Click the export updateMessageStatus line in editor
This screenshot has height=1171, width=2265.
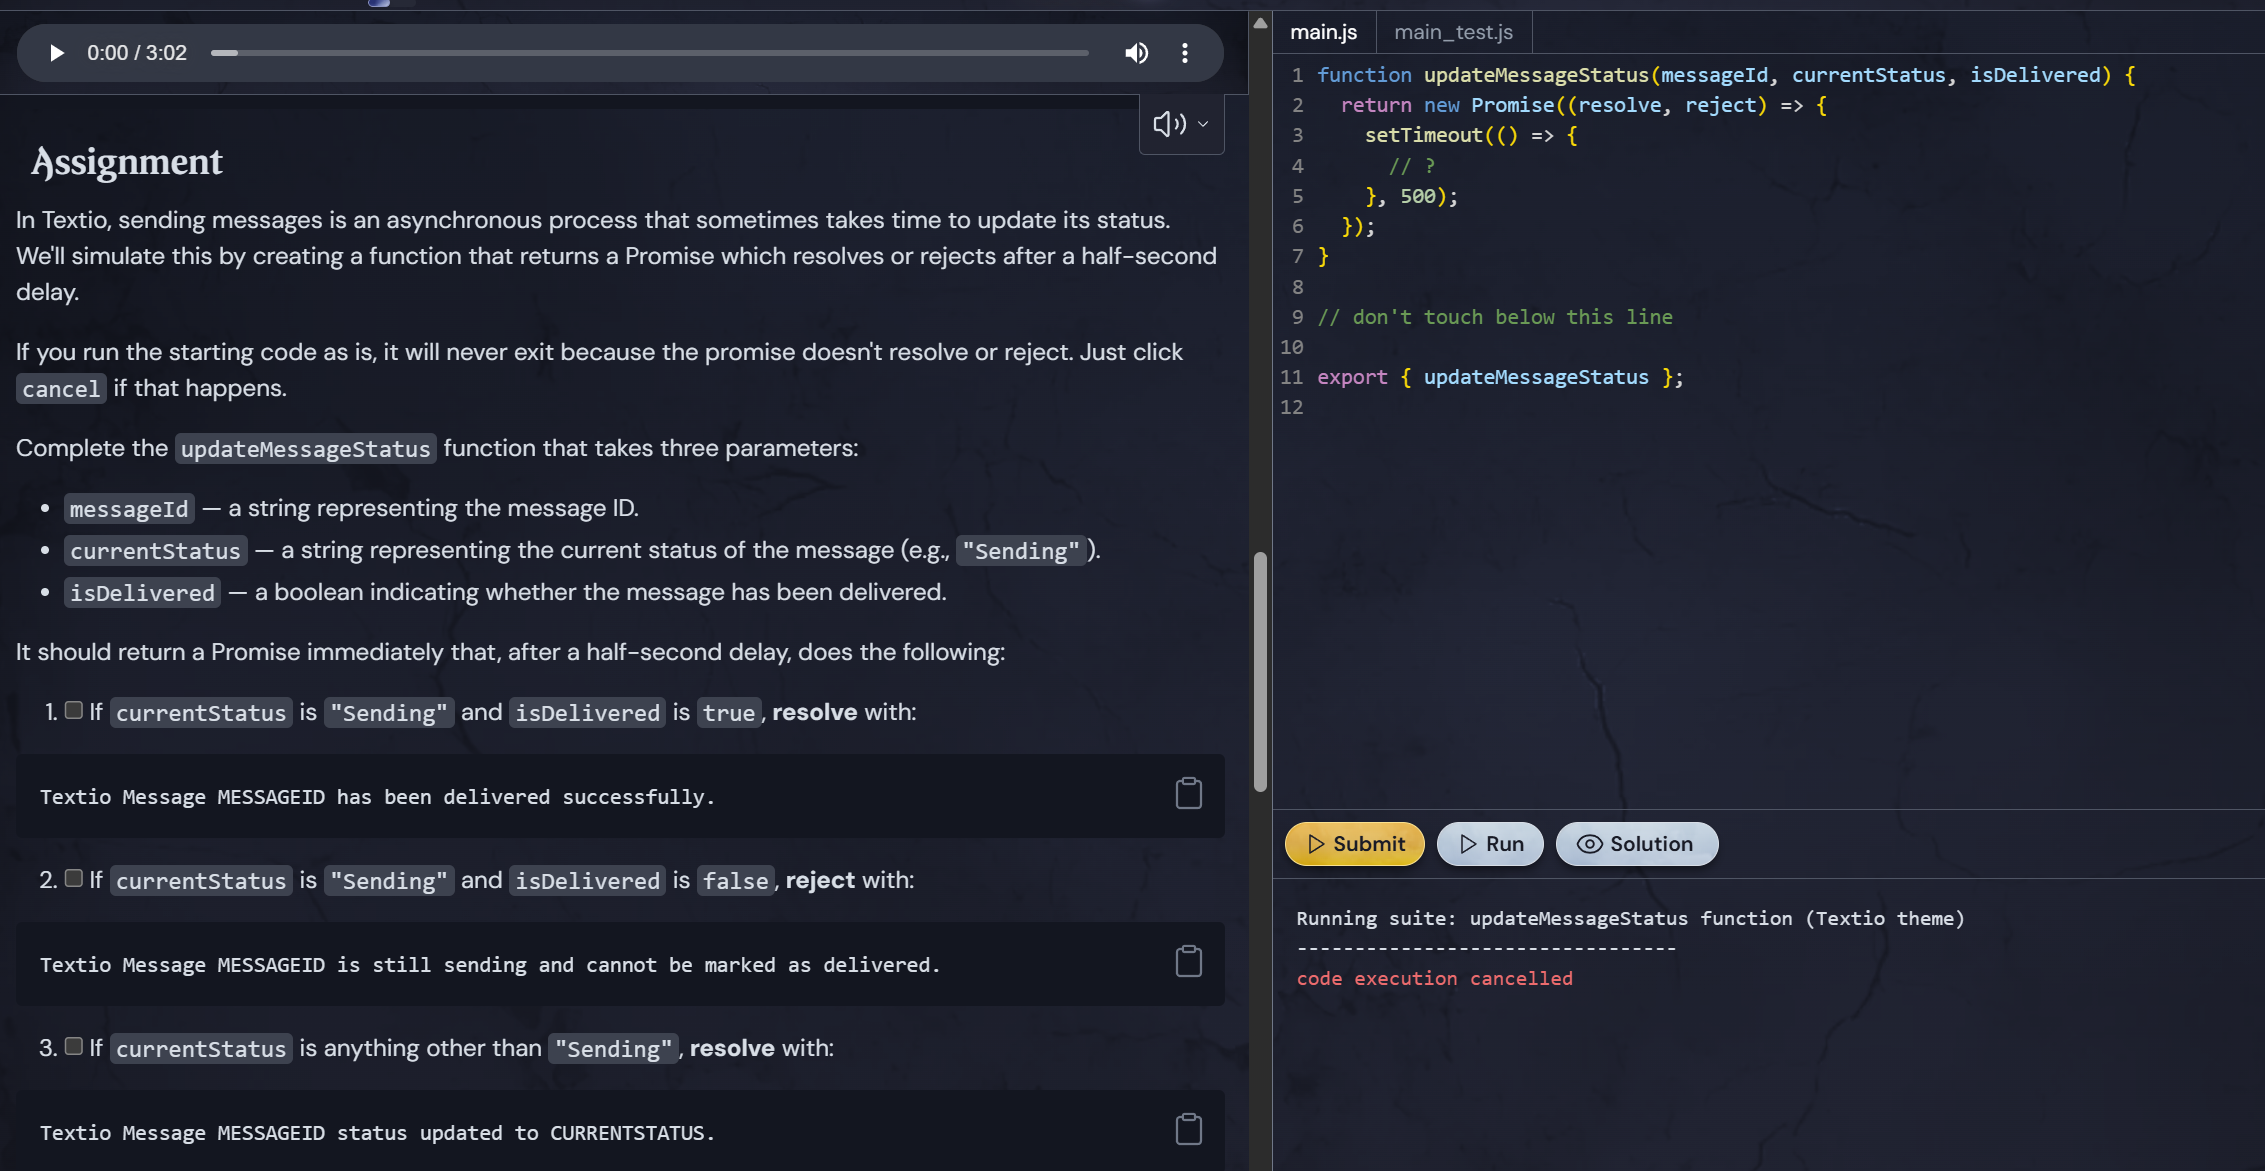click(x=1500, y=377)
